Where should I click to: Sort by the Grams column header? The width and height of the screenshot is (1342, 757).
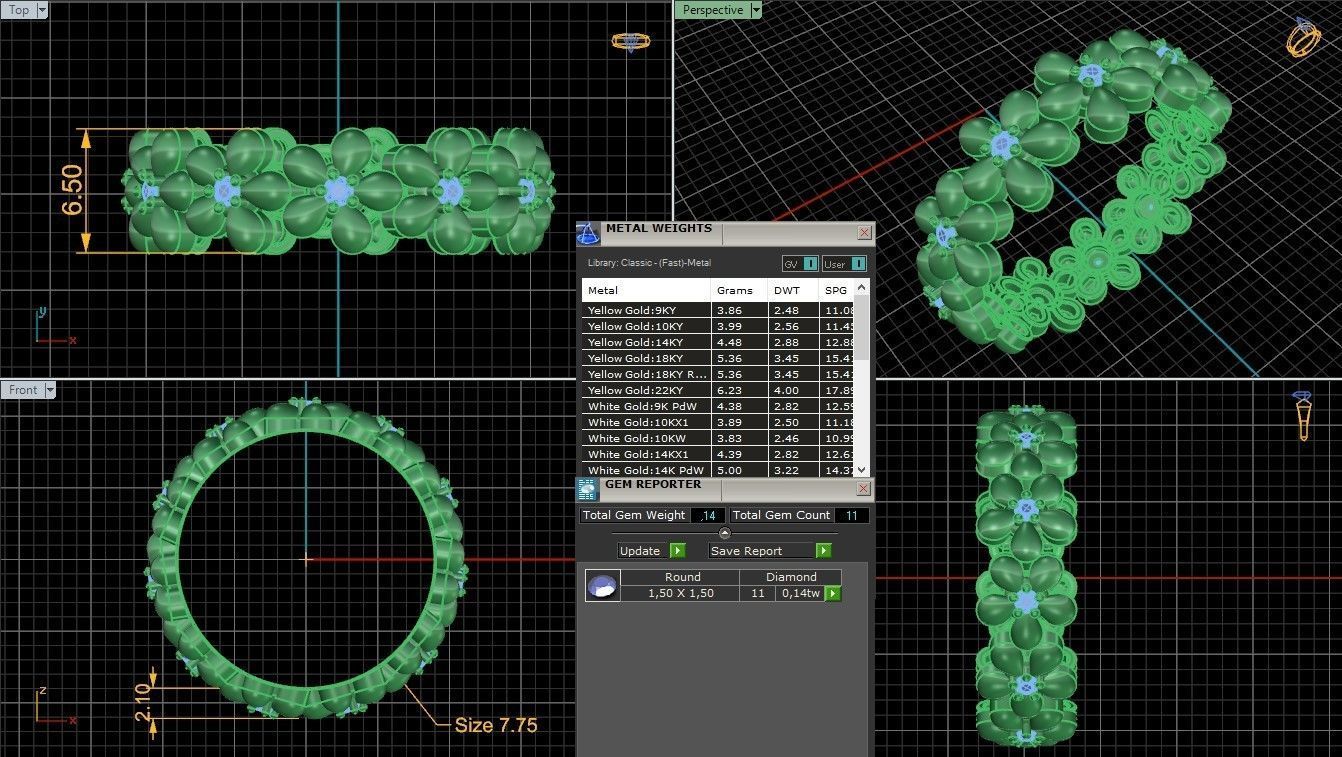(x=739, y=290)
